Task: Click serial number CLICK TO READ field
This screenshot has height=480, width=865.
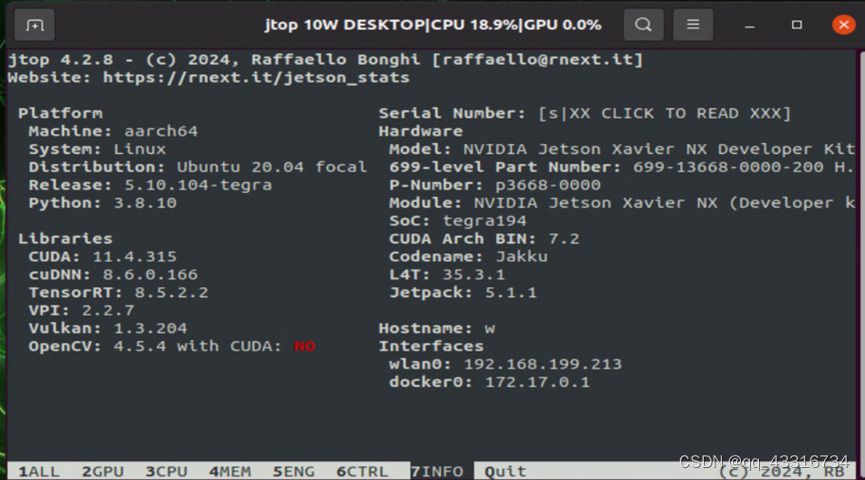Action: [665, 114]
